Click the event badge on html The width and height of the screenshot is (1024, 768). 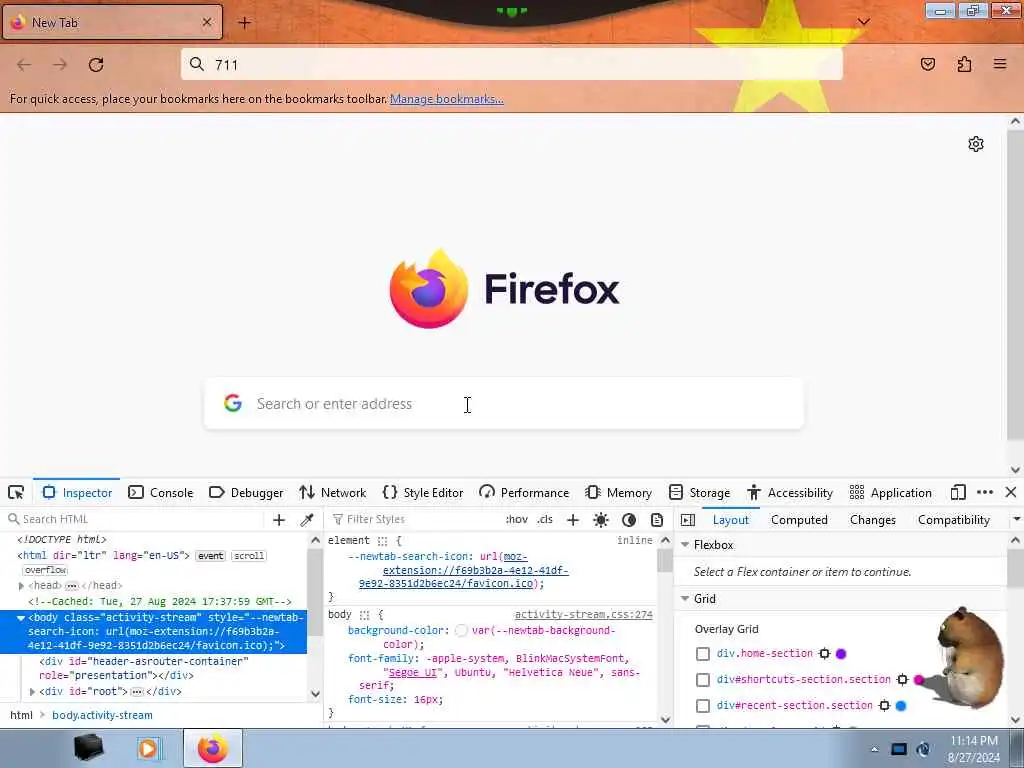coord(210,556)
